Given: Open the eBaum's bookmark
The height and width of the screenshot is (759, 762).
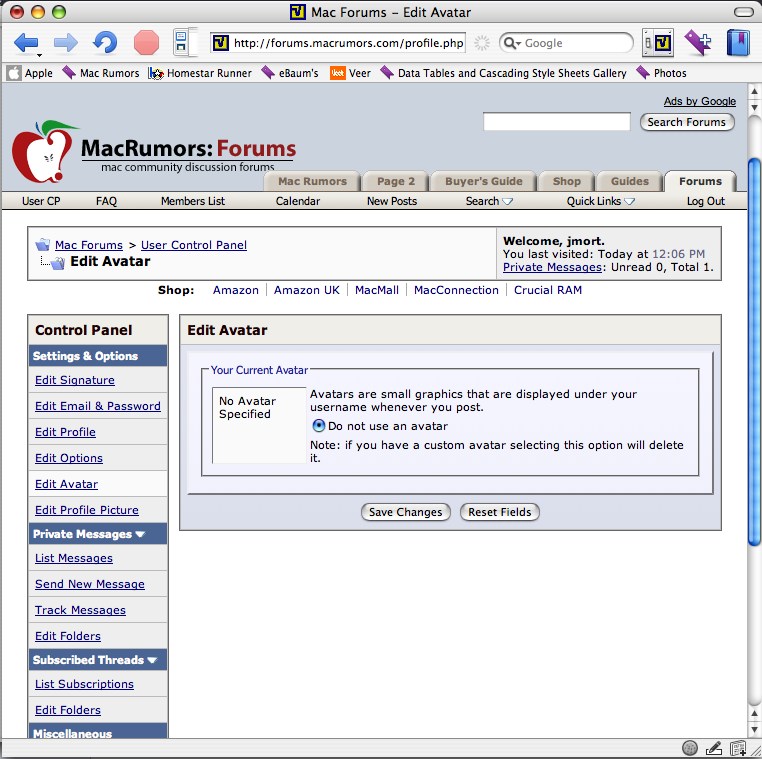Looking at the screenshot, I should 290,73.
